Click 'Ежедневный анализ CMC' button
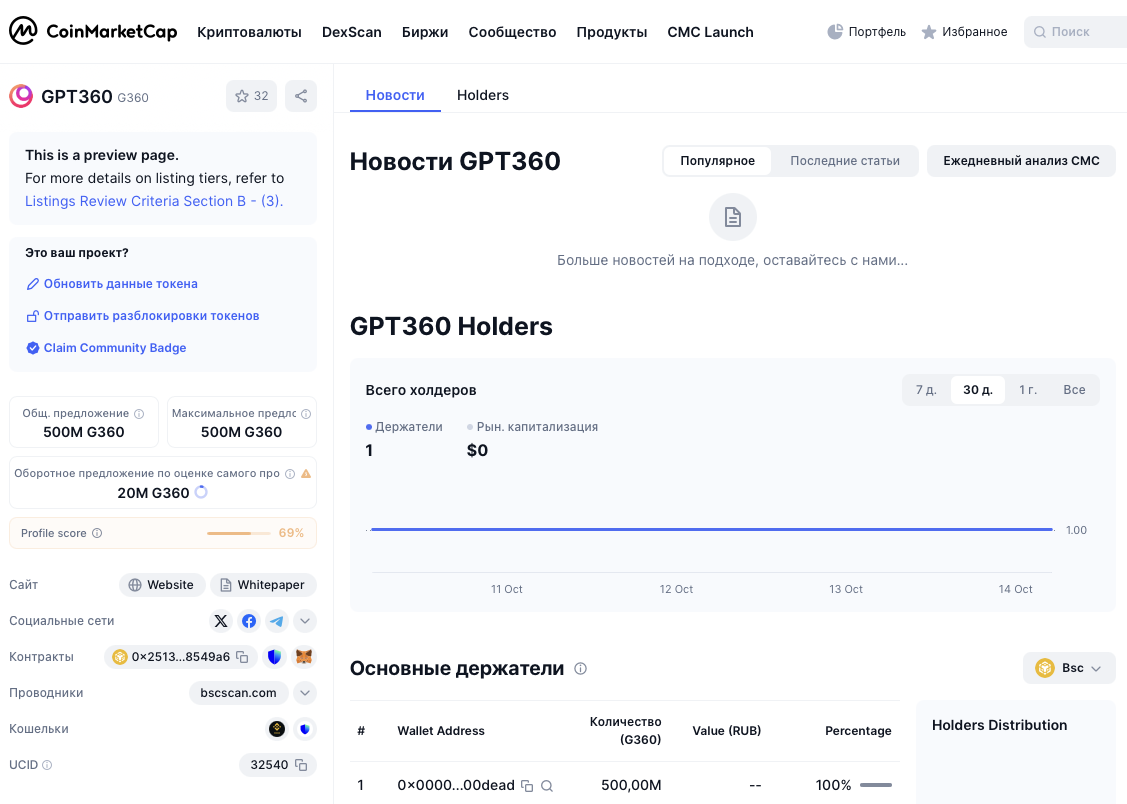This screenshot has width=1127, height=804. [x=1021, y=161]
